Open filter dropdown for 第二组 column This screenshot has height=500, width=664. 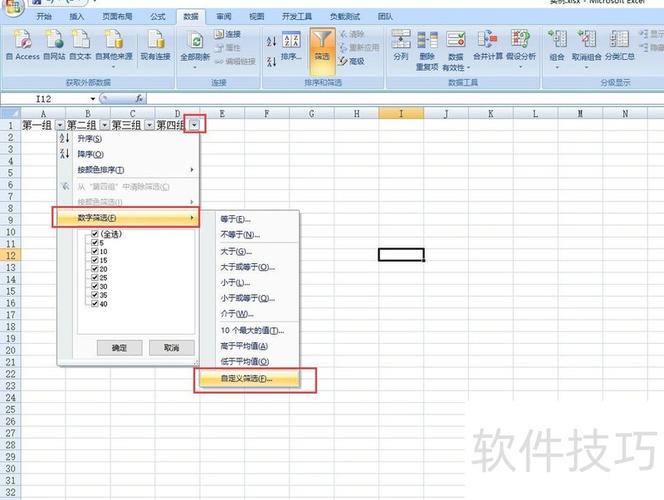tap(104, 125)
